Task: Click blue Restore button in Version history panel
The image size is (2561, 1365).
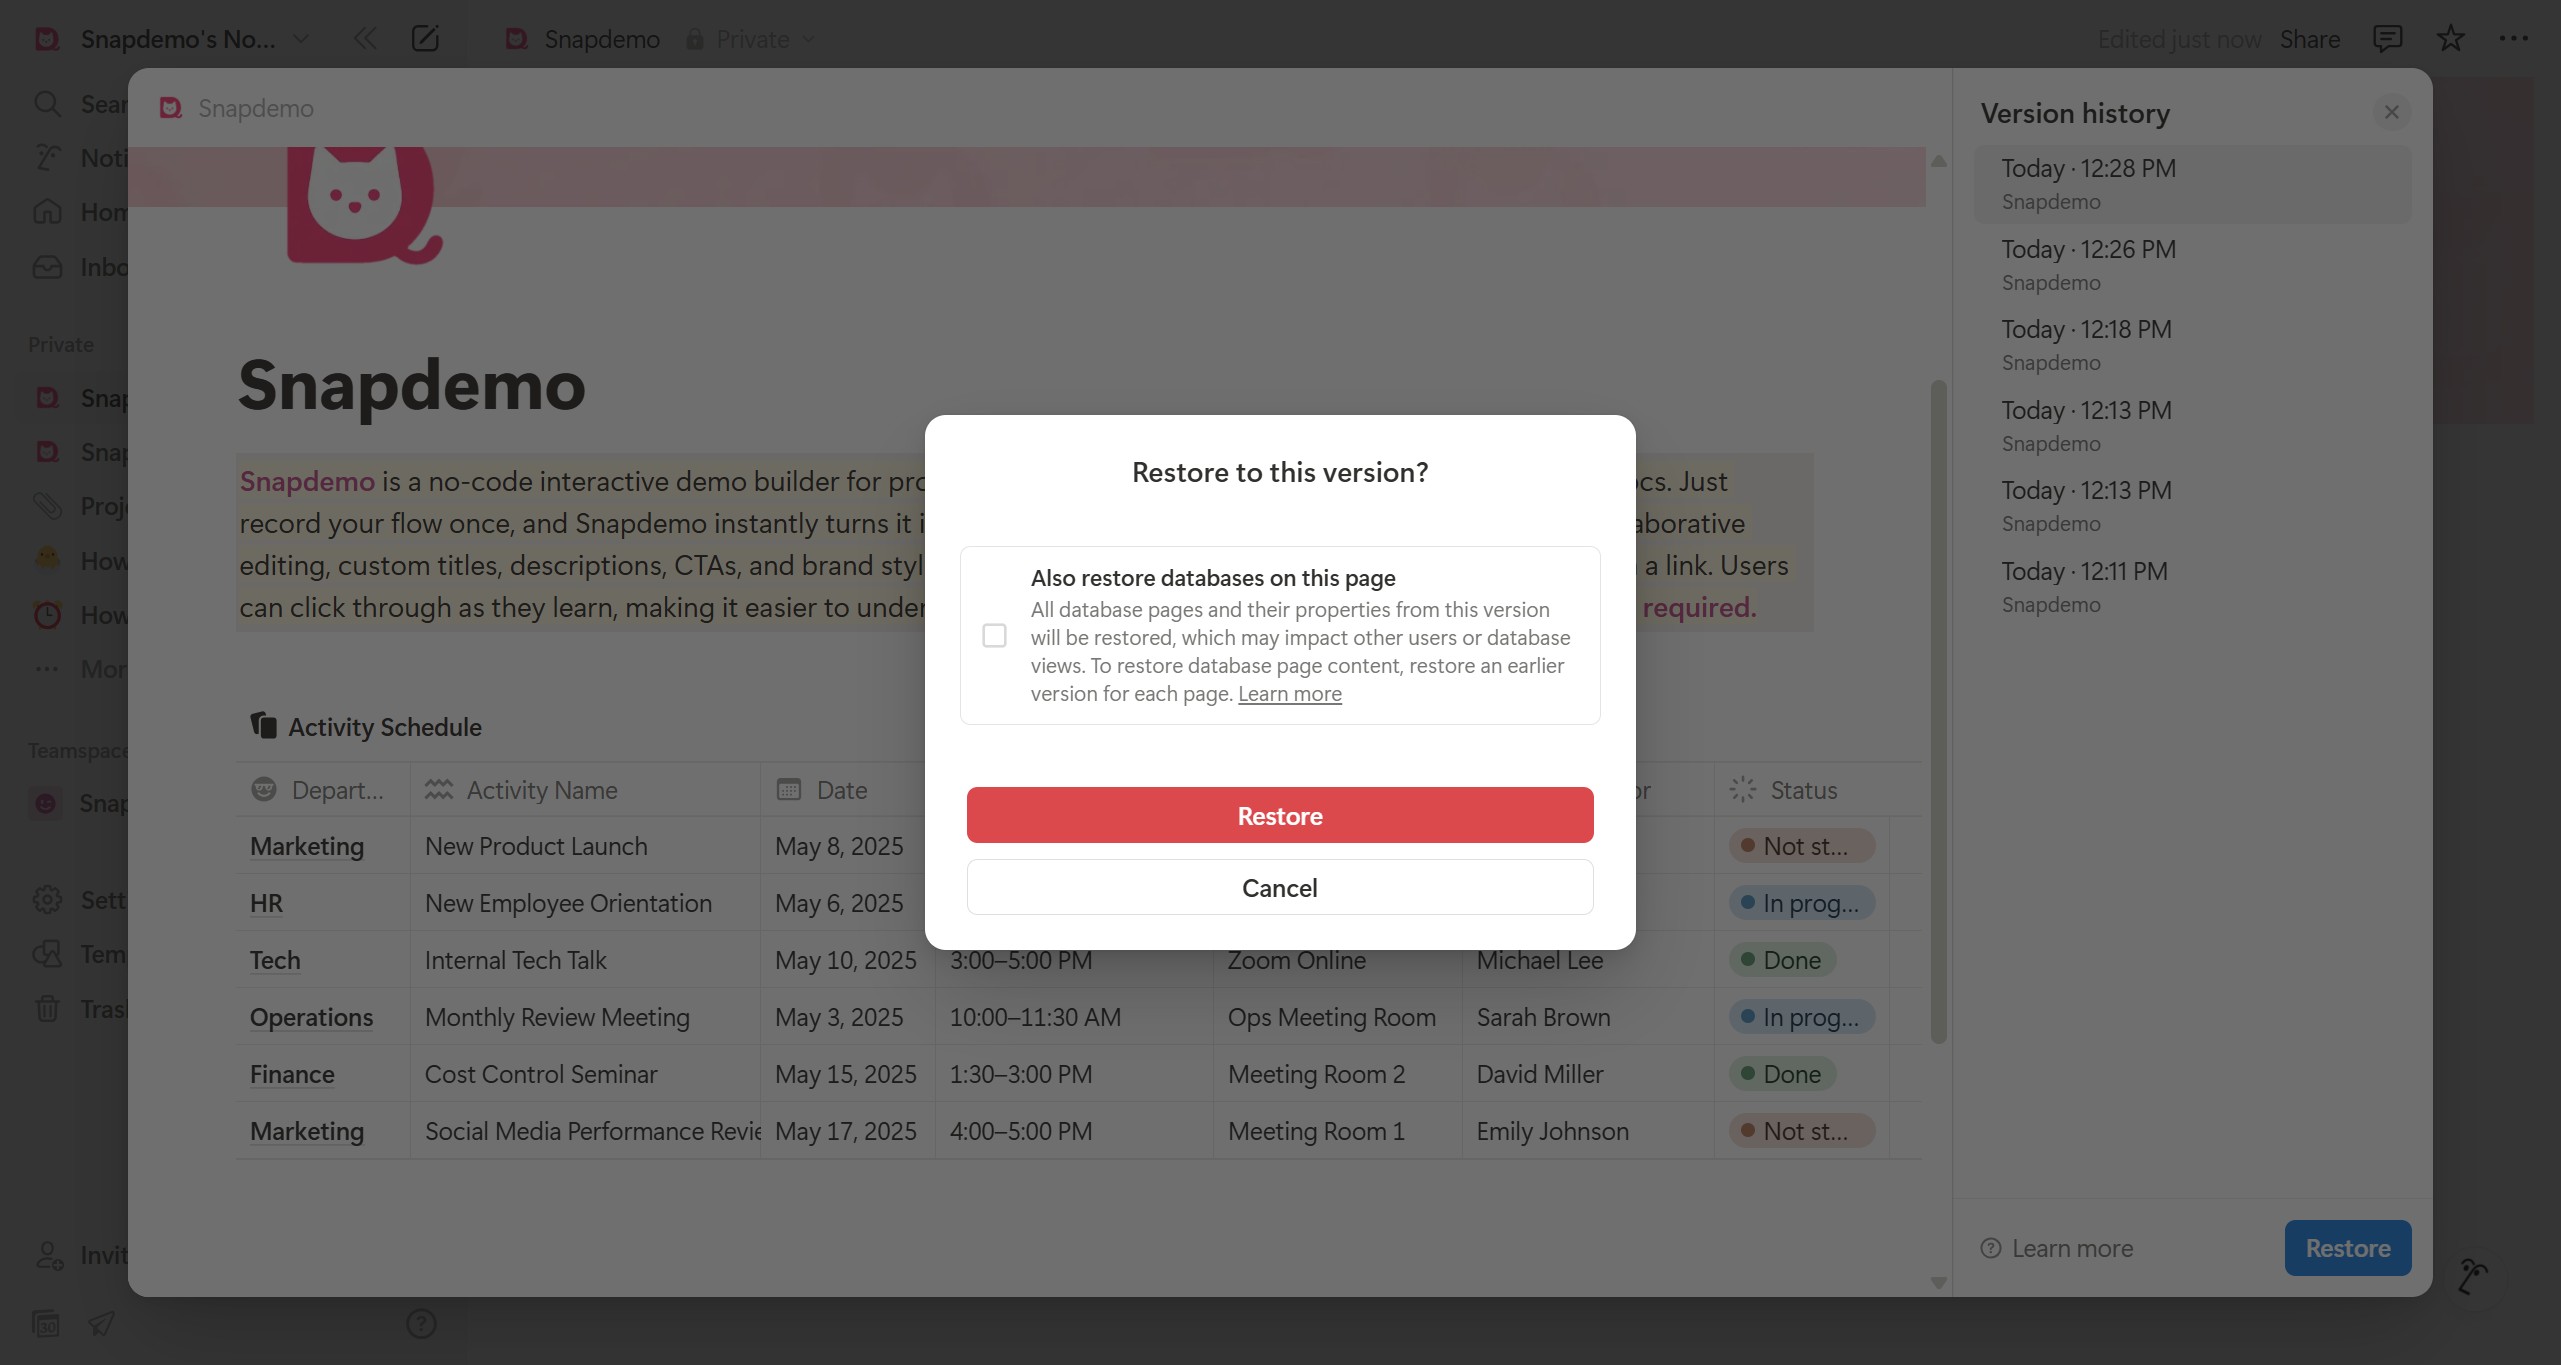Action: [x=2347, y=1248]
